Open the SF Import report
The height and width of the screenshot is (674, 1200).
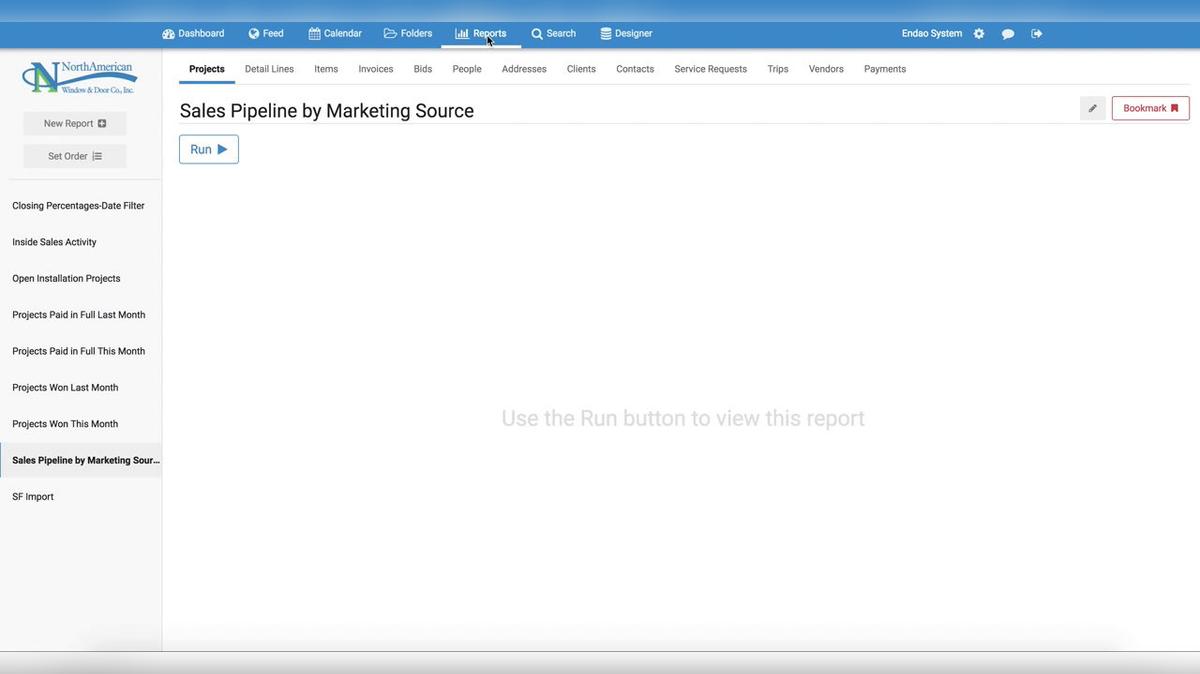tap(33, 497)
